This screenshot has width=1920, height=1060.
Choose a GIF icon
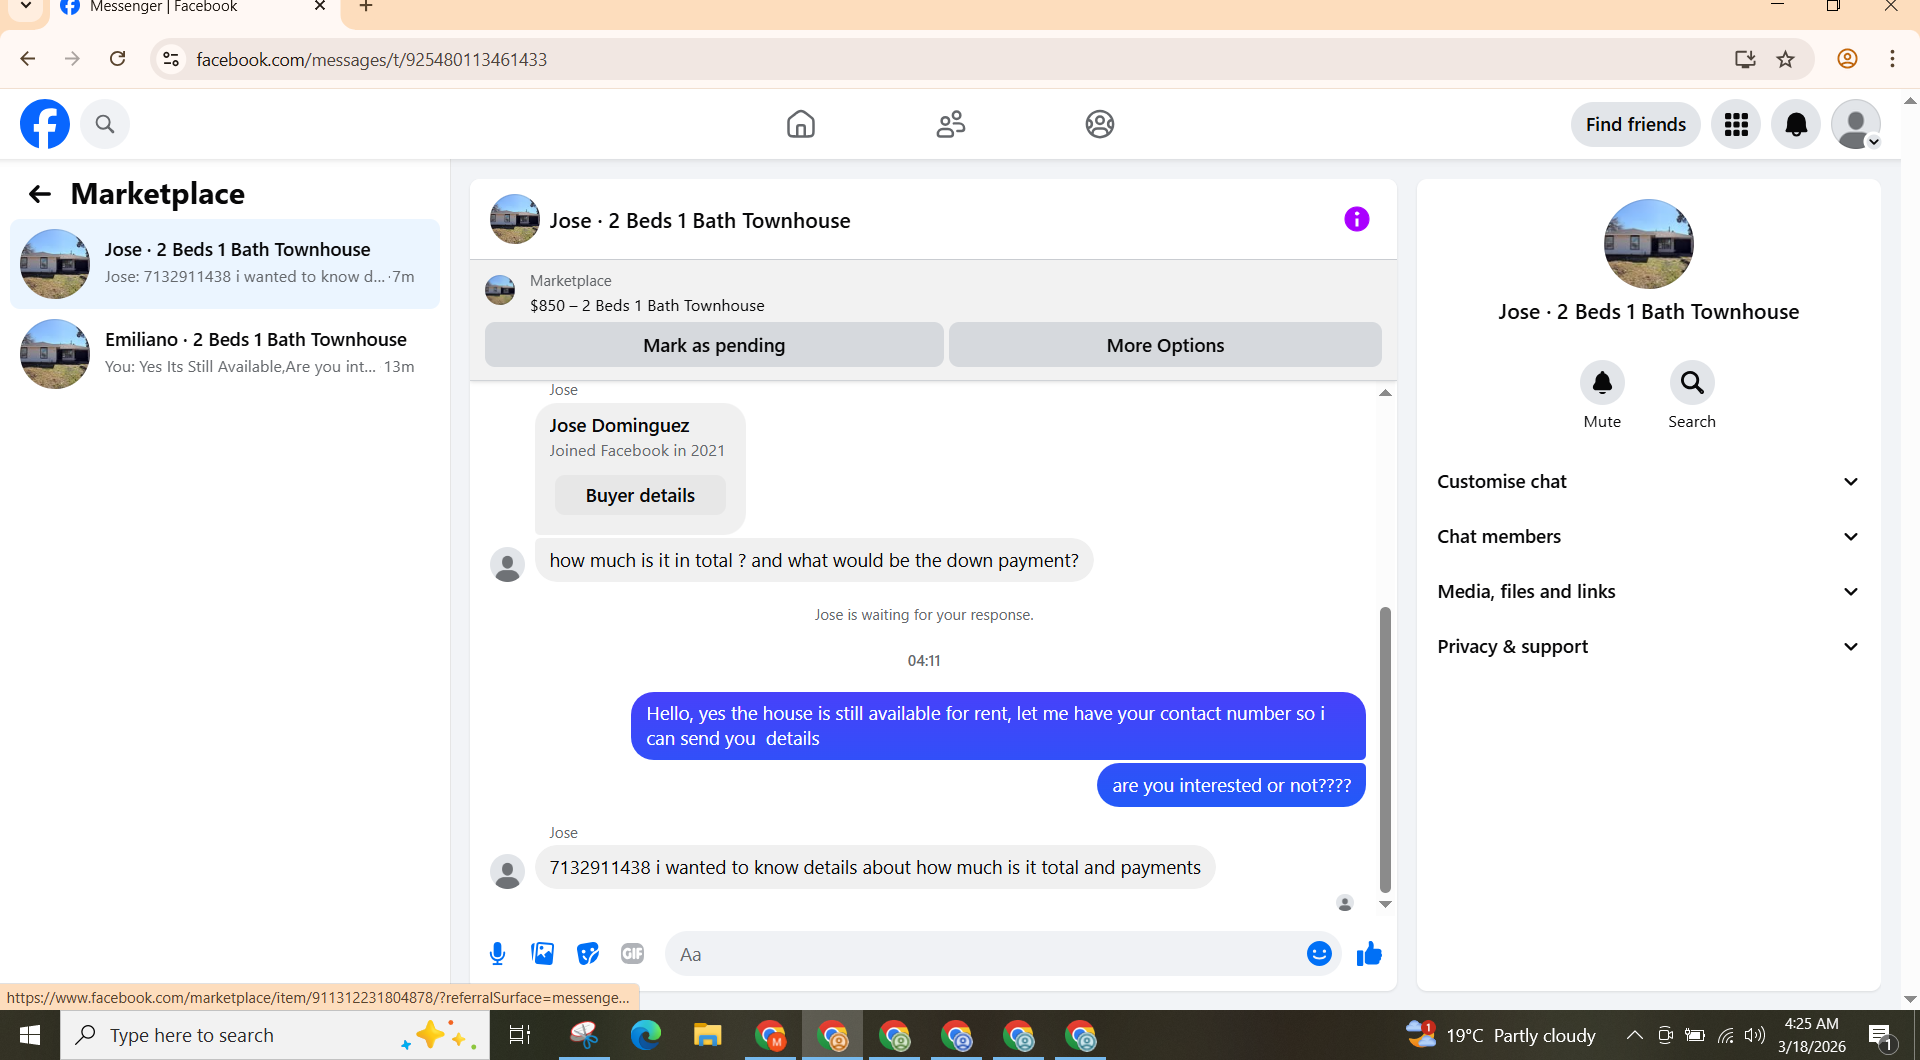point(633,954)
